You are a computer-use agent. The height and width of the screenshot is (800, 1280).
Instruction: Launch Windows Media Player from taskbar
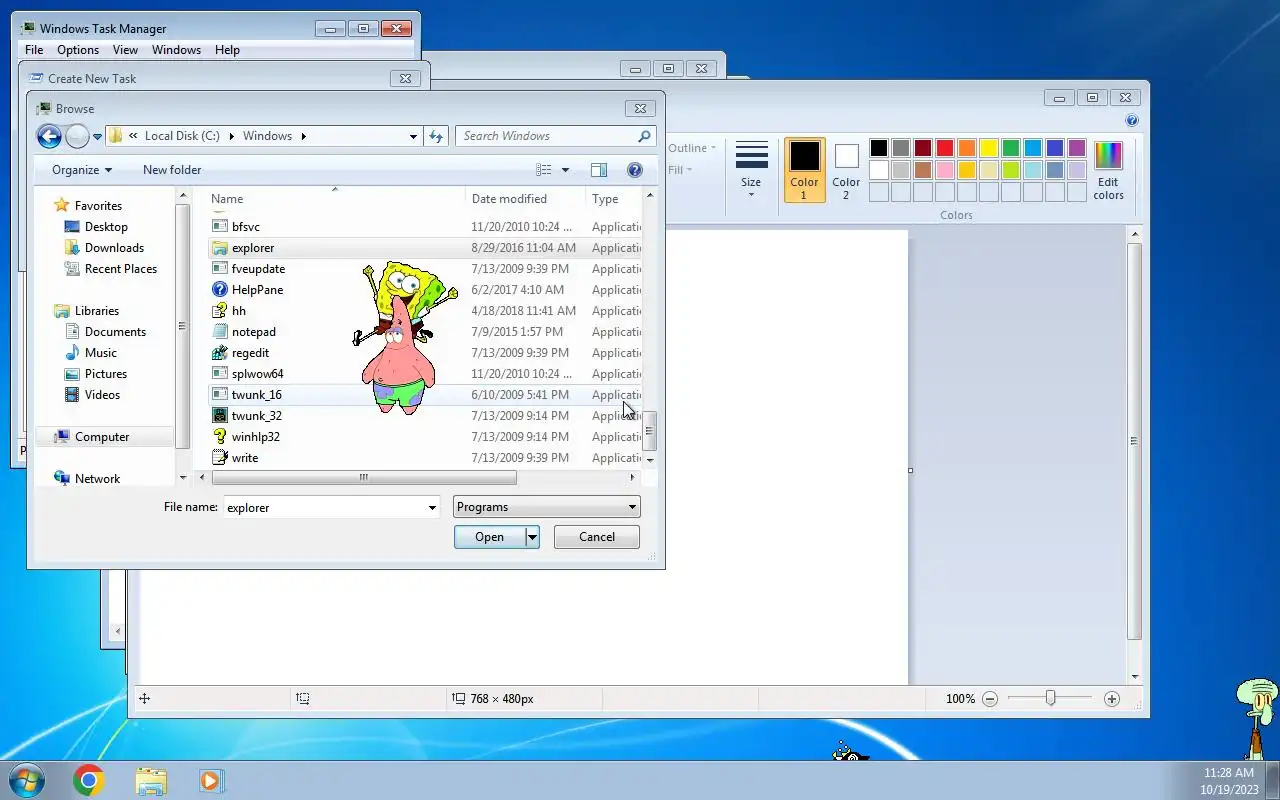[x=211, y=780]
